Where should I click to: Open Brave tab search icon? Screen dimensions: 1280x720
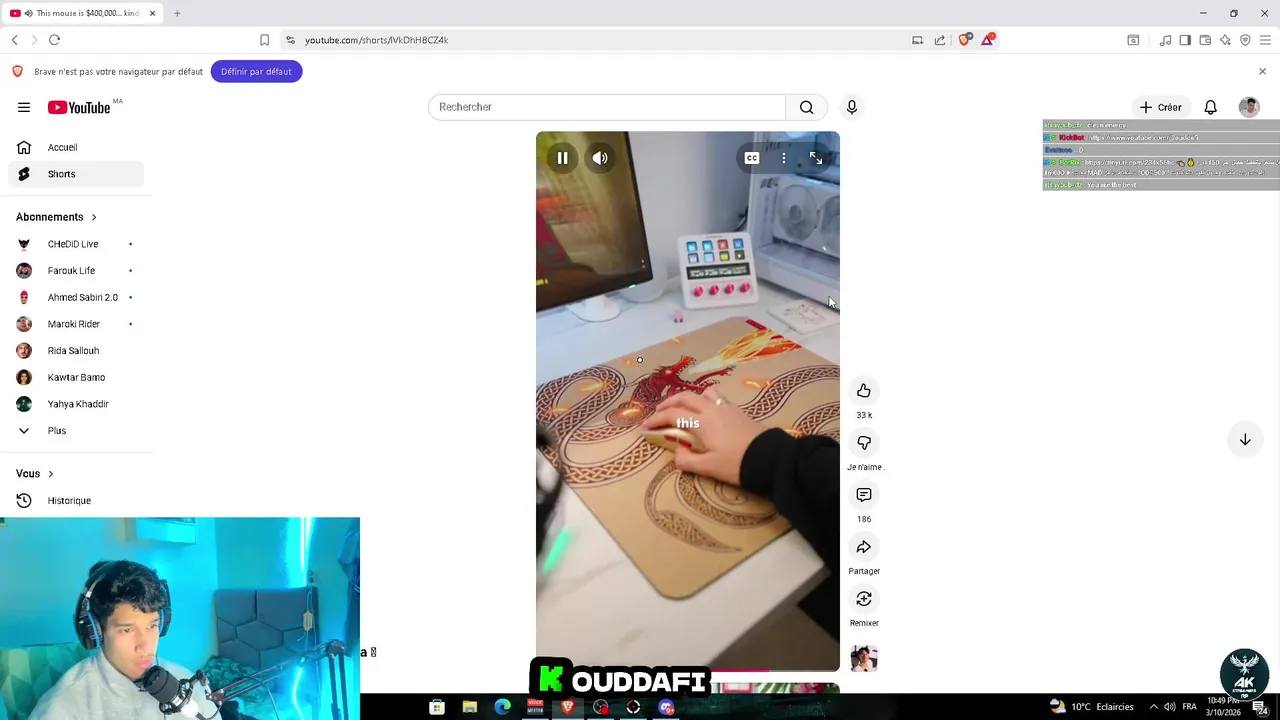tap(1133, 40)
